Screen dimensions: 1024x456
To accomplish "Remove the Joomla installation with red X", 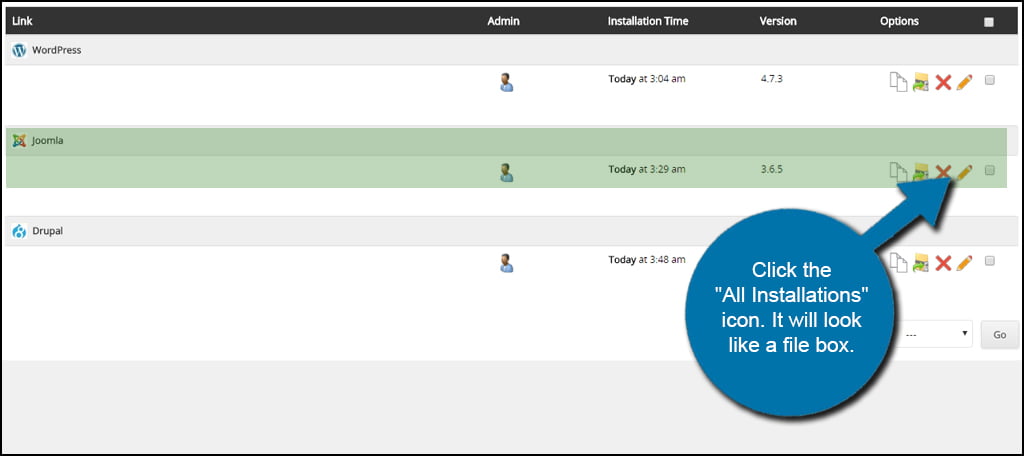I will click(943, 172).
